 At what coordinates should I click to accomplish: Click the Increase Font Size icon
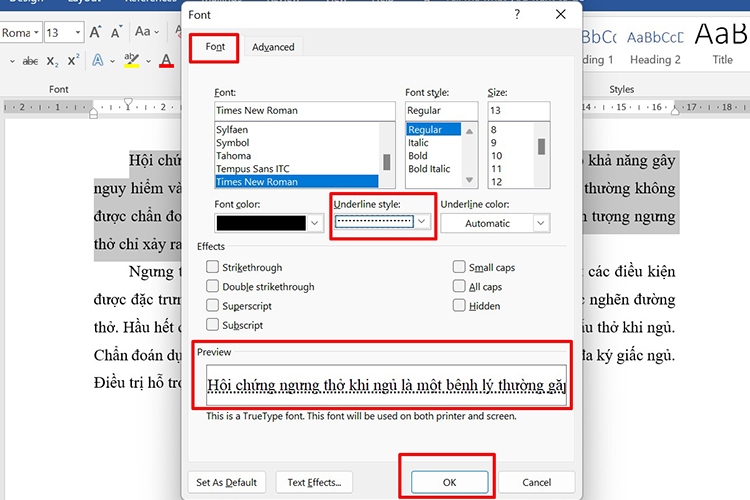[x=96, y=32]
